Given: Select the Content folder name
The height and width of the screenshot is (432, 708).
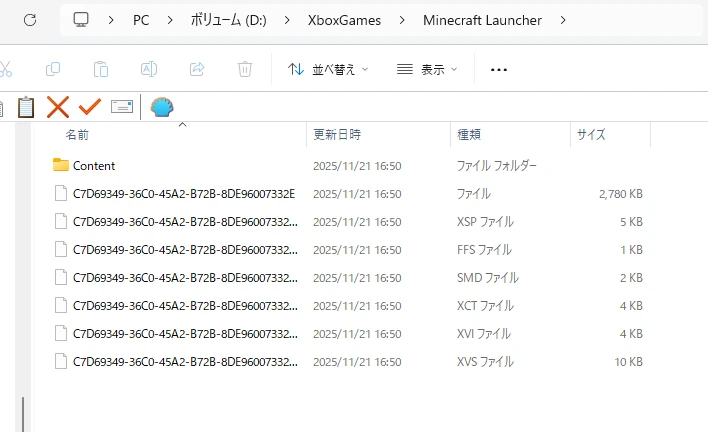Looking at the screenshot, I should point(94,166).
